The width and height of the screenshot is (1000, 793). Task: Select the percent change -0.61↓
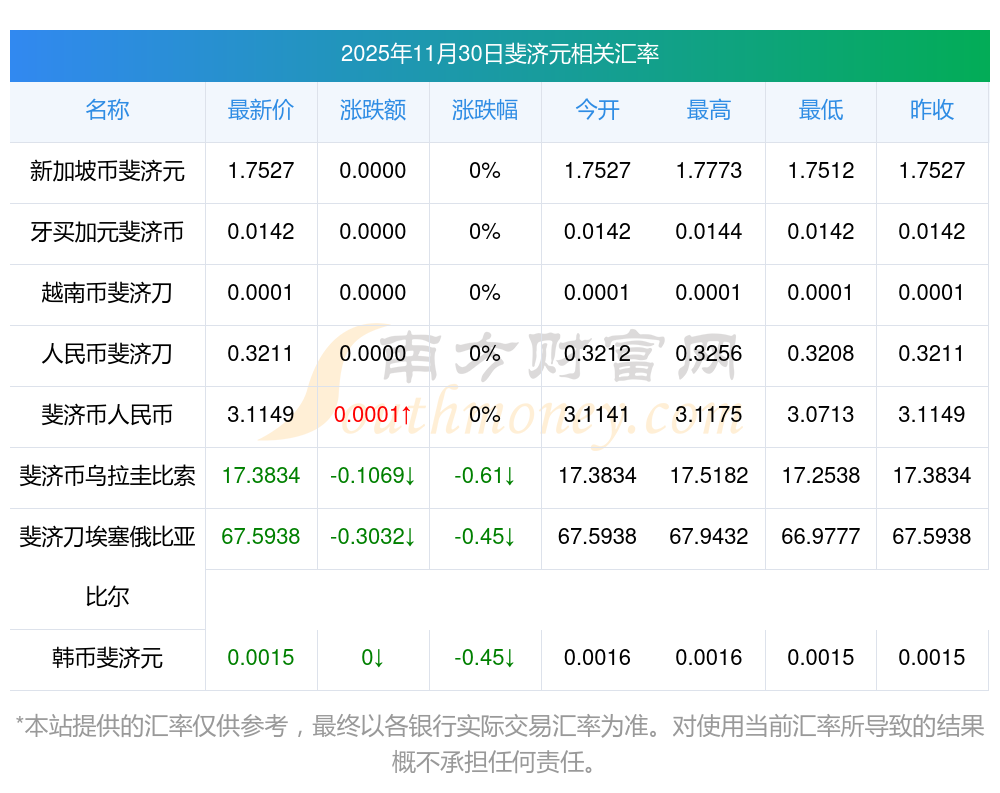pyautogui.click(x=485, y=475)
